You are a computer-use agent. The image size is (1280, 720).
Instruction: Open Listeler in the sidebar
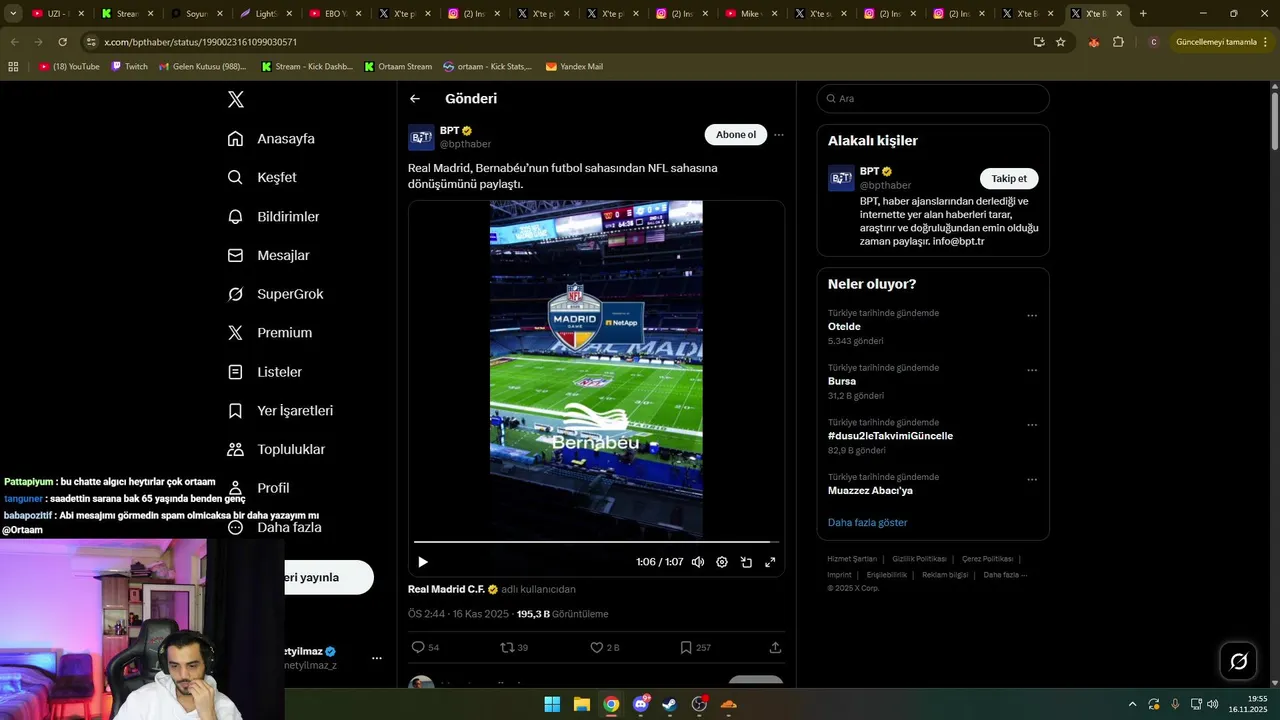click(x=264, y=372)
